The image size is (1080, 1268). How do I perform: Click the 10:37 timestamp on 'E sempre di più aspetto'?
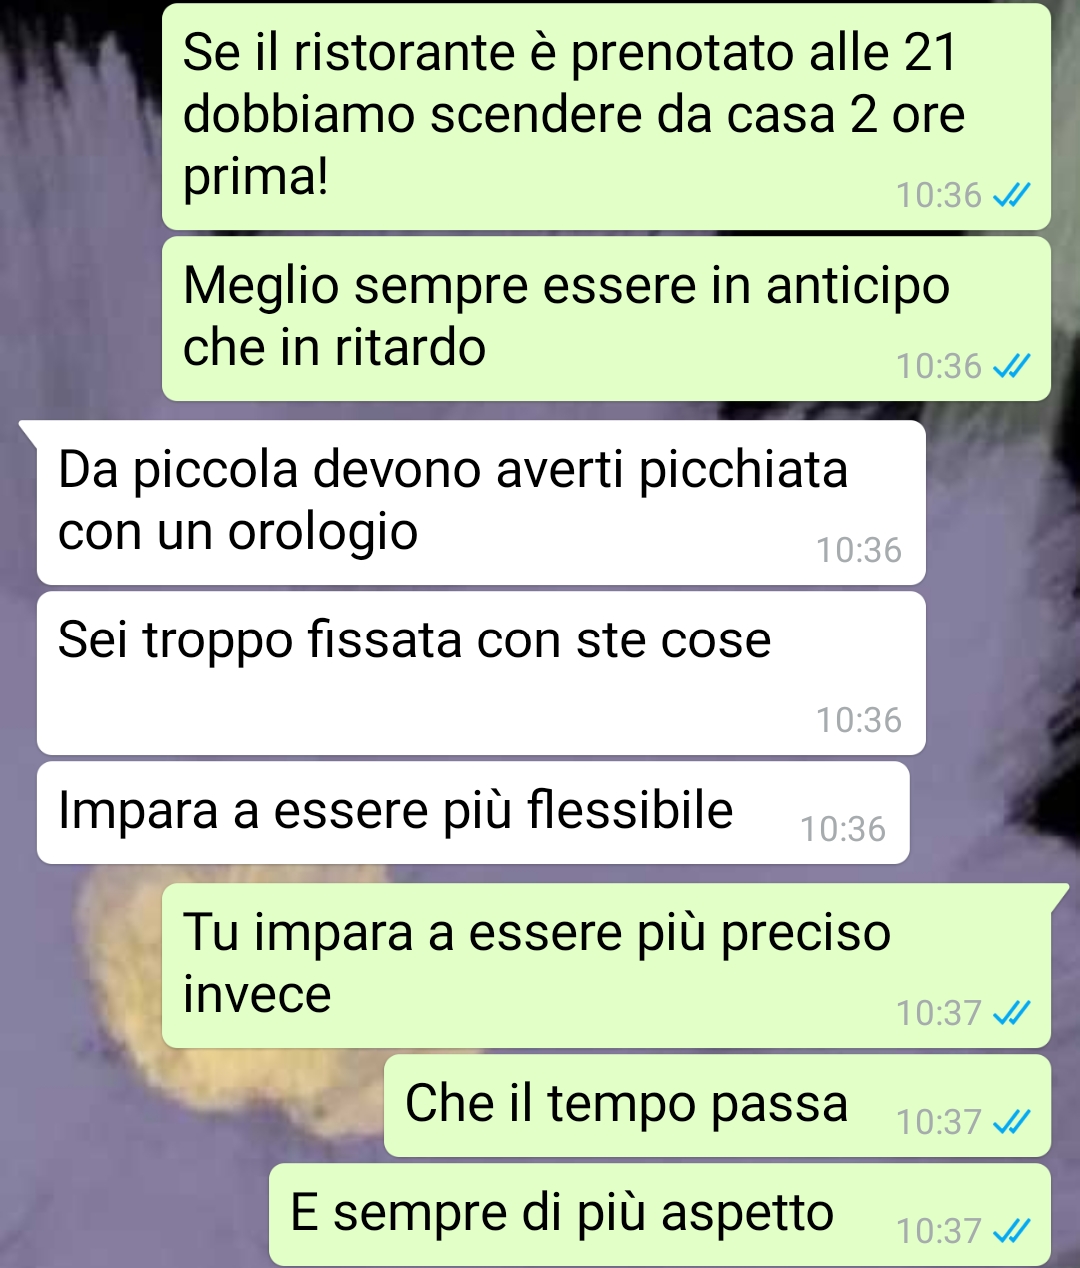[939, 1232]
